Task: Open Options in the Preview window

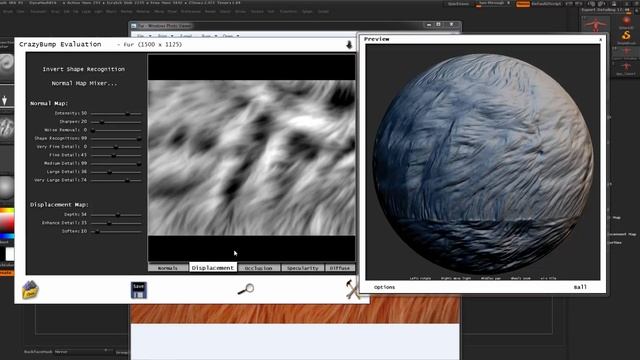Action: coord(384,287)
